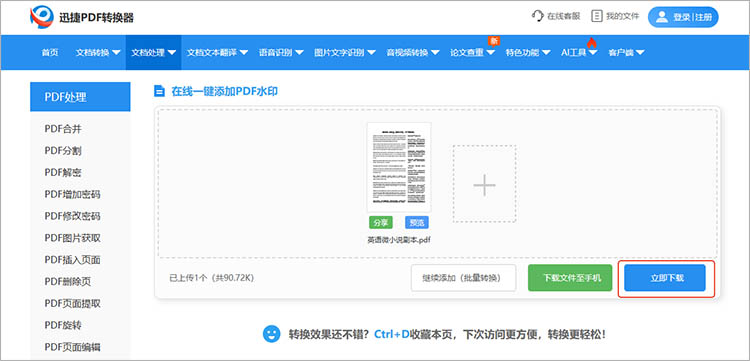Click the green 下载文件至手机 button
Image resolution: width=750 pixels, height=361 pixels.
coord(570,278)
